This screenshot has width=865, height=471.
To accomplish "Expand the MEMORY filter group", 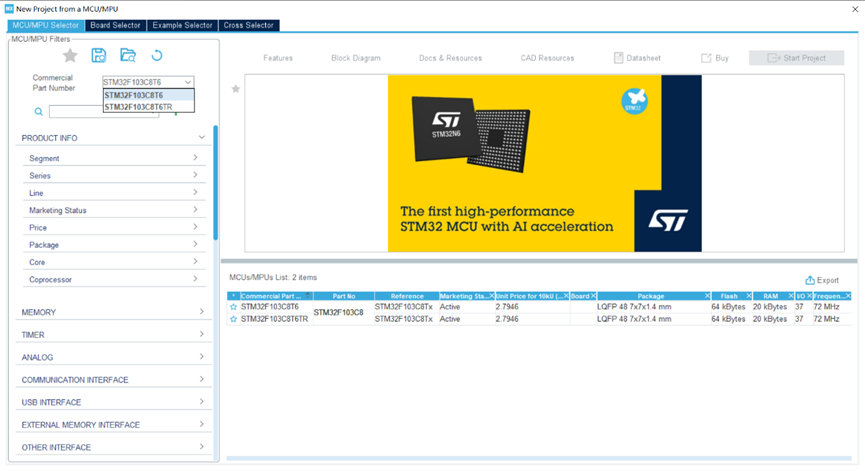I will (201, 312).
